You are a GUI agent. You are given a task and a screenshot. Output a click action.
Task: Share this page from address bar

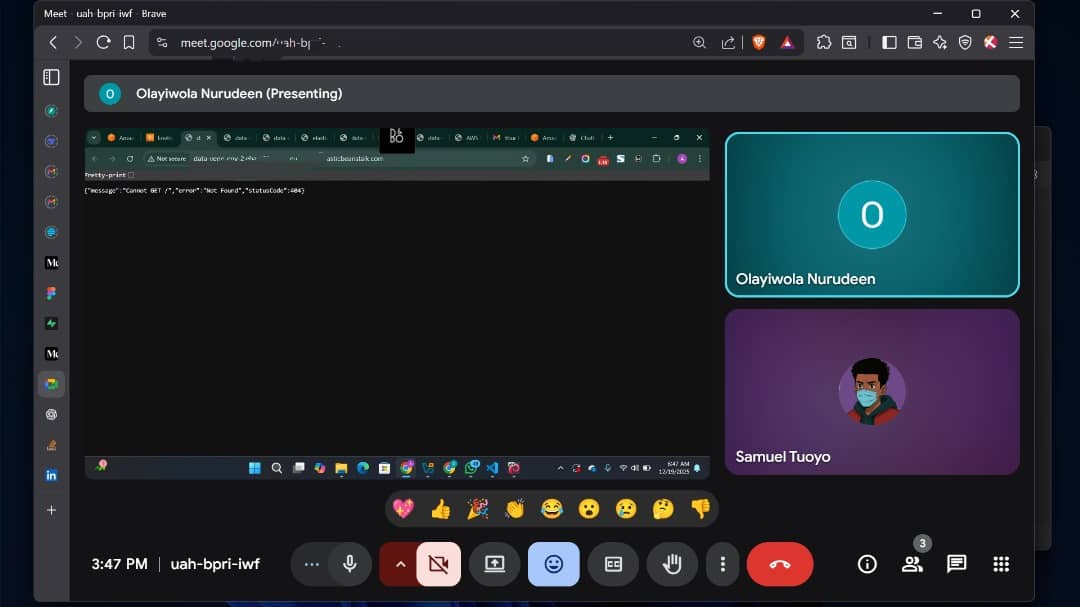click(728, 43)
